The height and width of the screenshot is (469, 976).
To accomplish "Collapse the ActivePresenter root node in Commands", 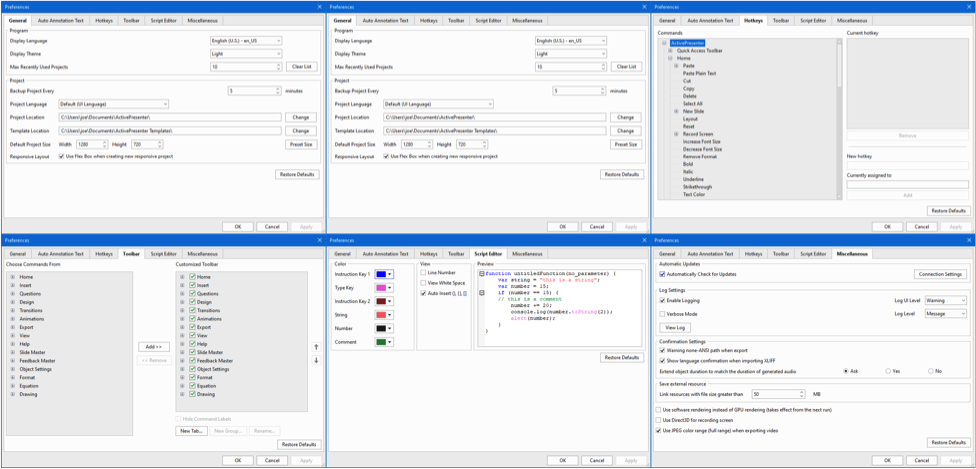I will (663, 43).
